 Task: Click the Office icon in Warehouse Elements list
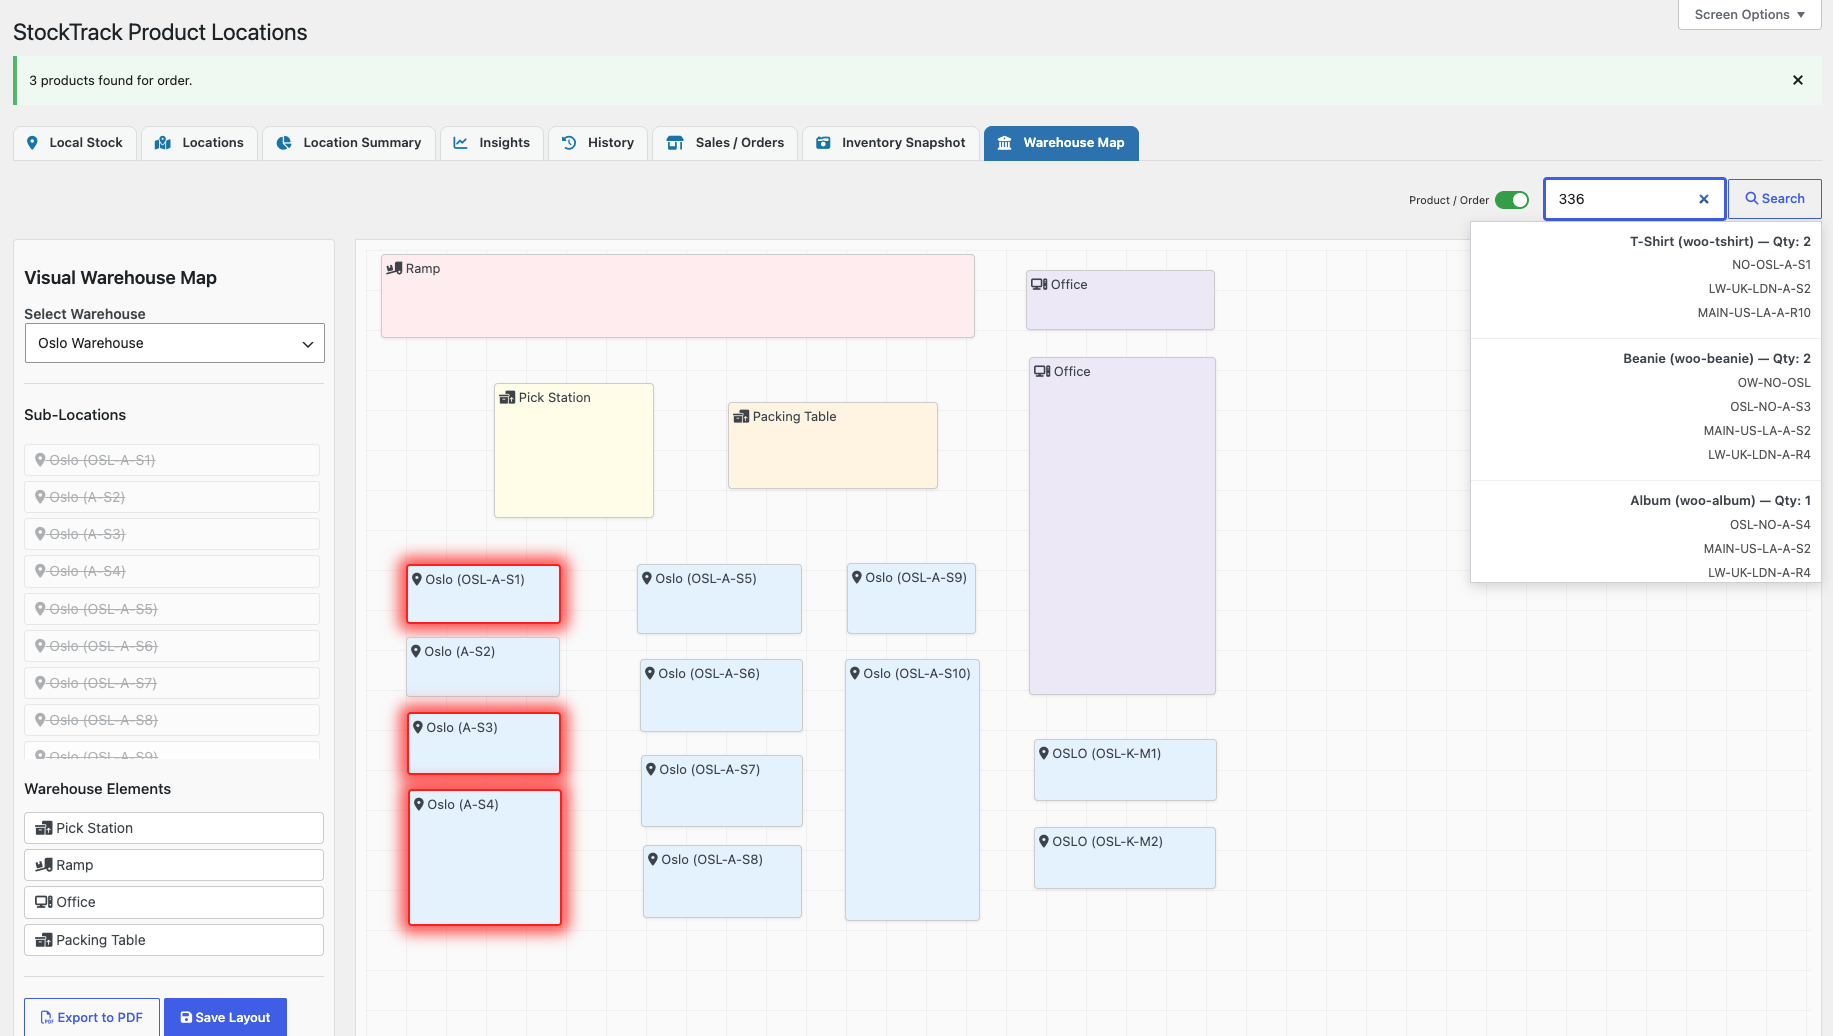point(44,902)
